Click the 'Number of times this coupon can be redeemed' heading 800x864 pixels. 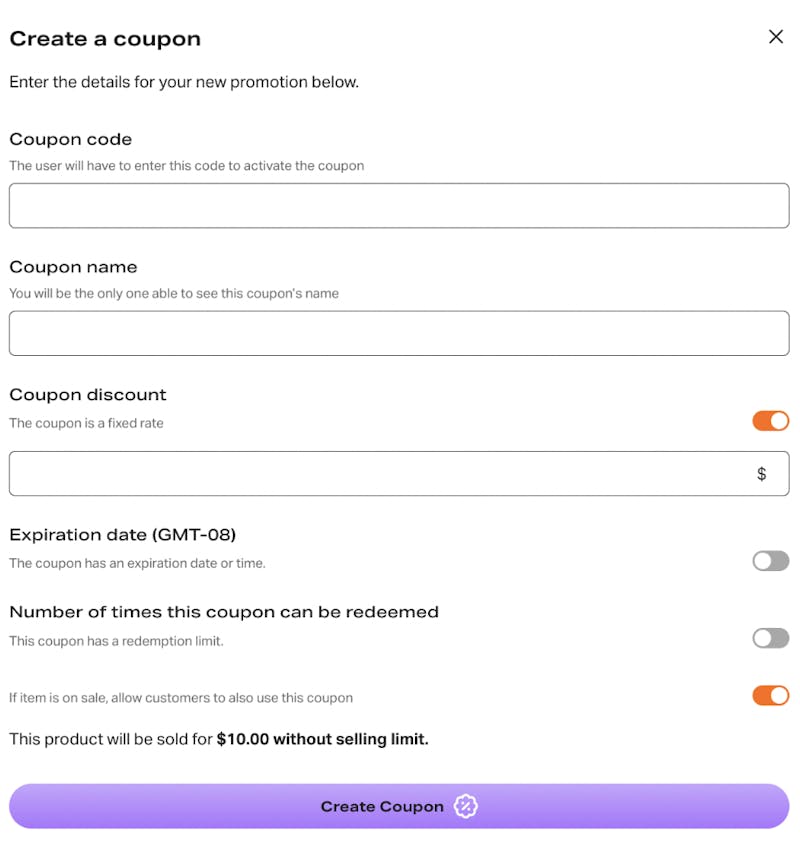tap(224, 612)
